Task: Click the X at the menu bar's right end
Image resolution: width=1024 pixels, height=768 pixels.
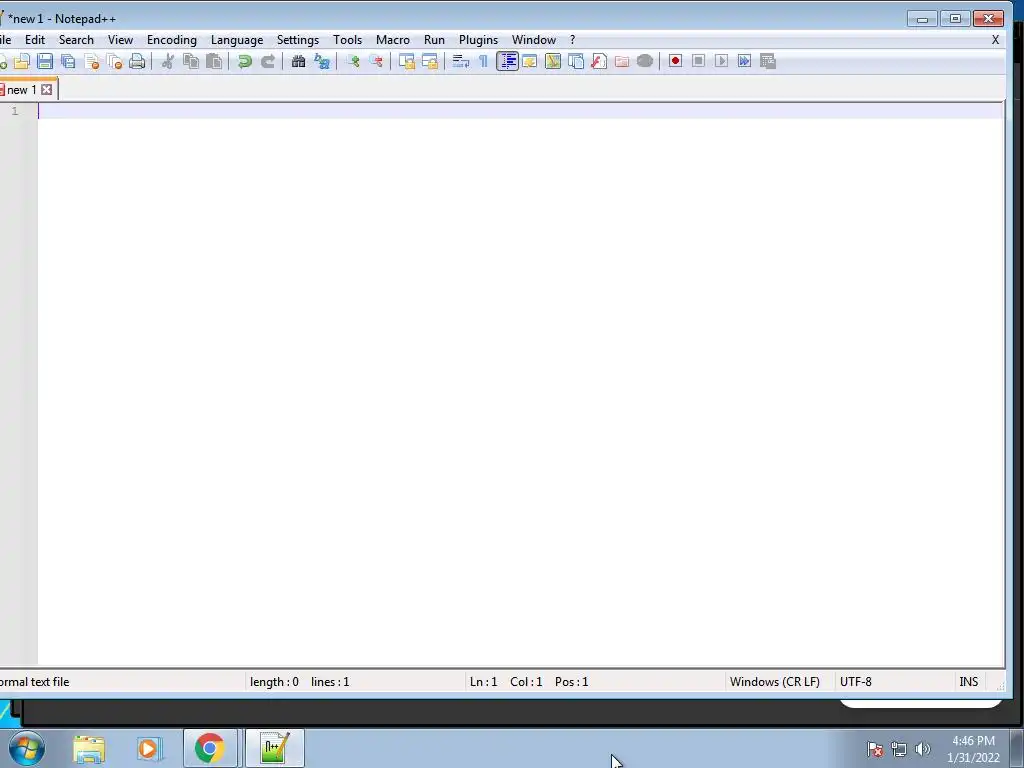Action: pyautogui.click(x=995, y=40)
